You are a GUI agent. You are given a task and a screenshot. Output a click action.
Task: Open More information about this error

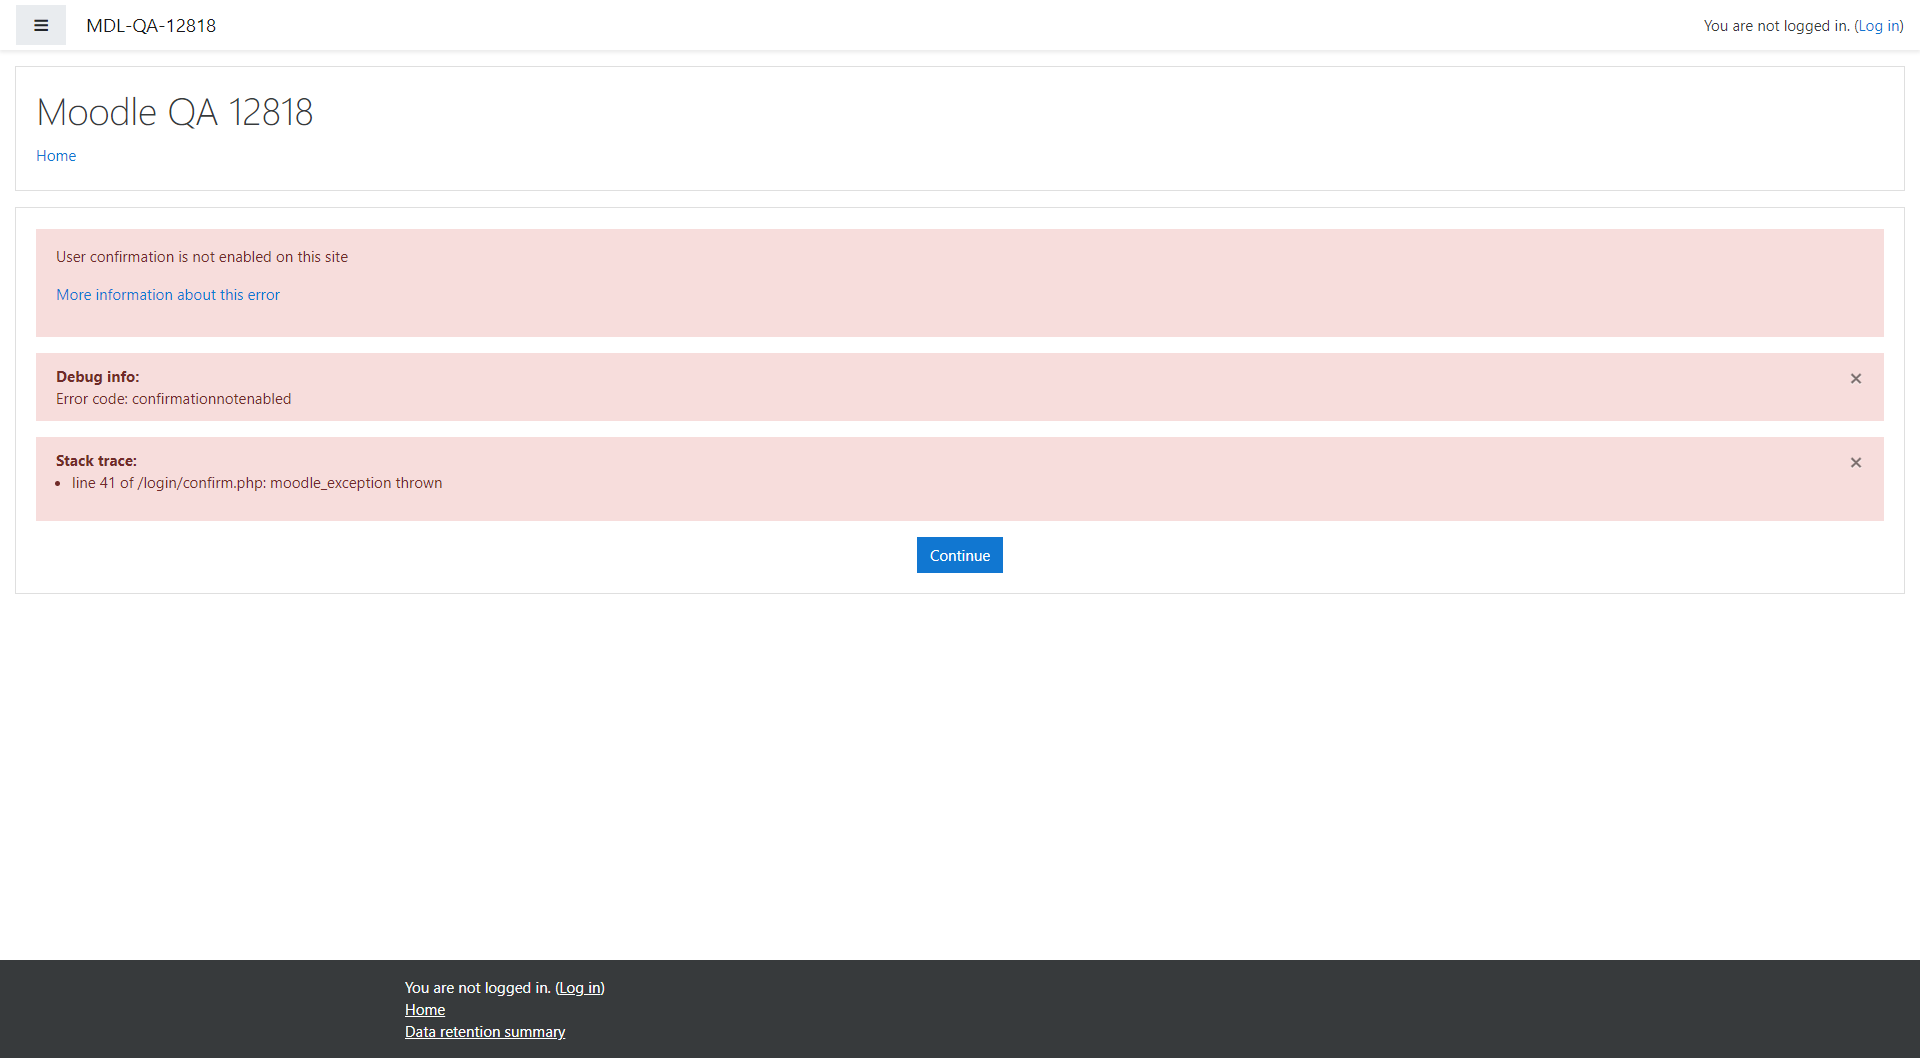pyautogui.click(x=168, y=295)
